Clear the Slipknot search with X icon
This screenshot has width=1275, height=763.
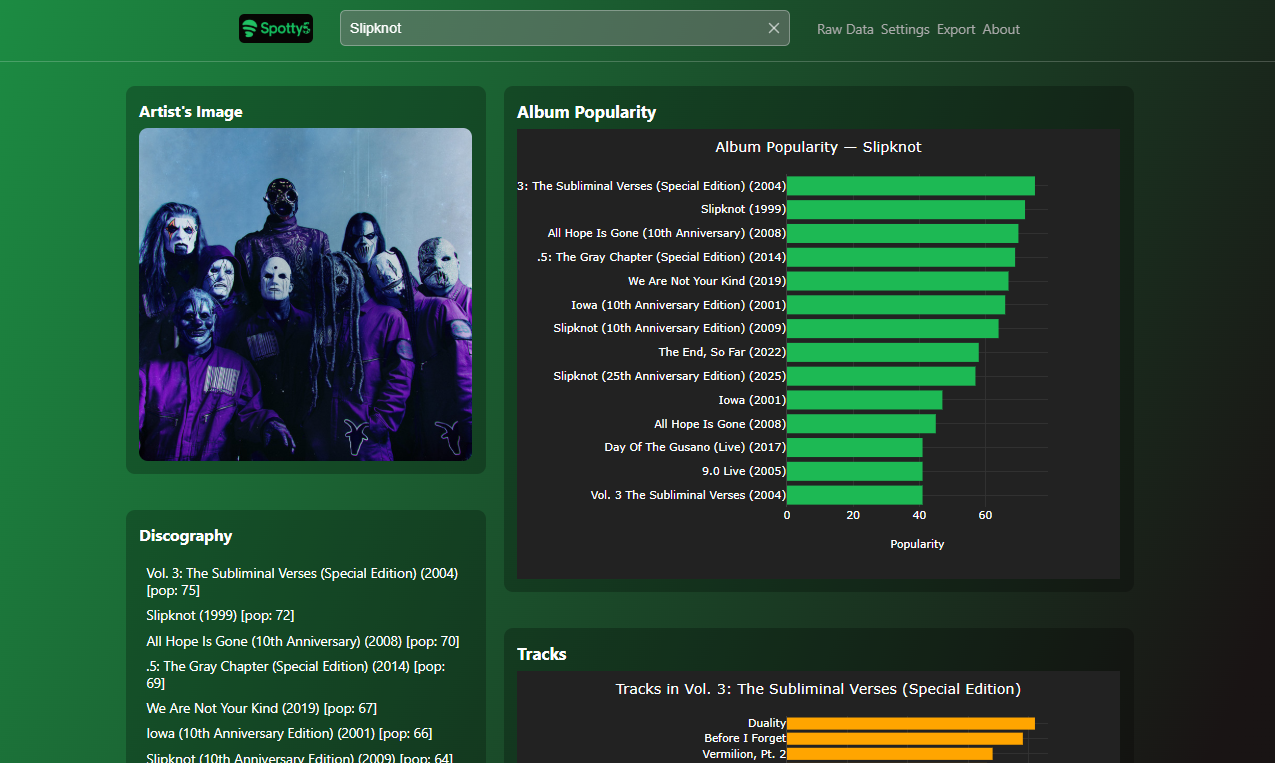click(773, 28)
